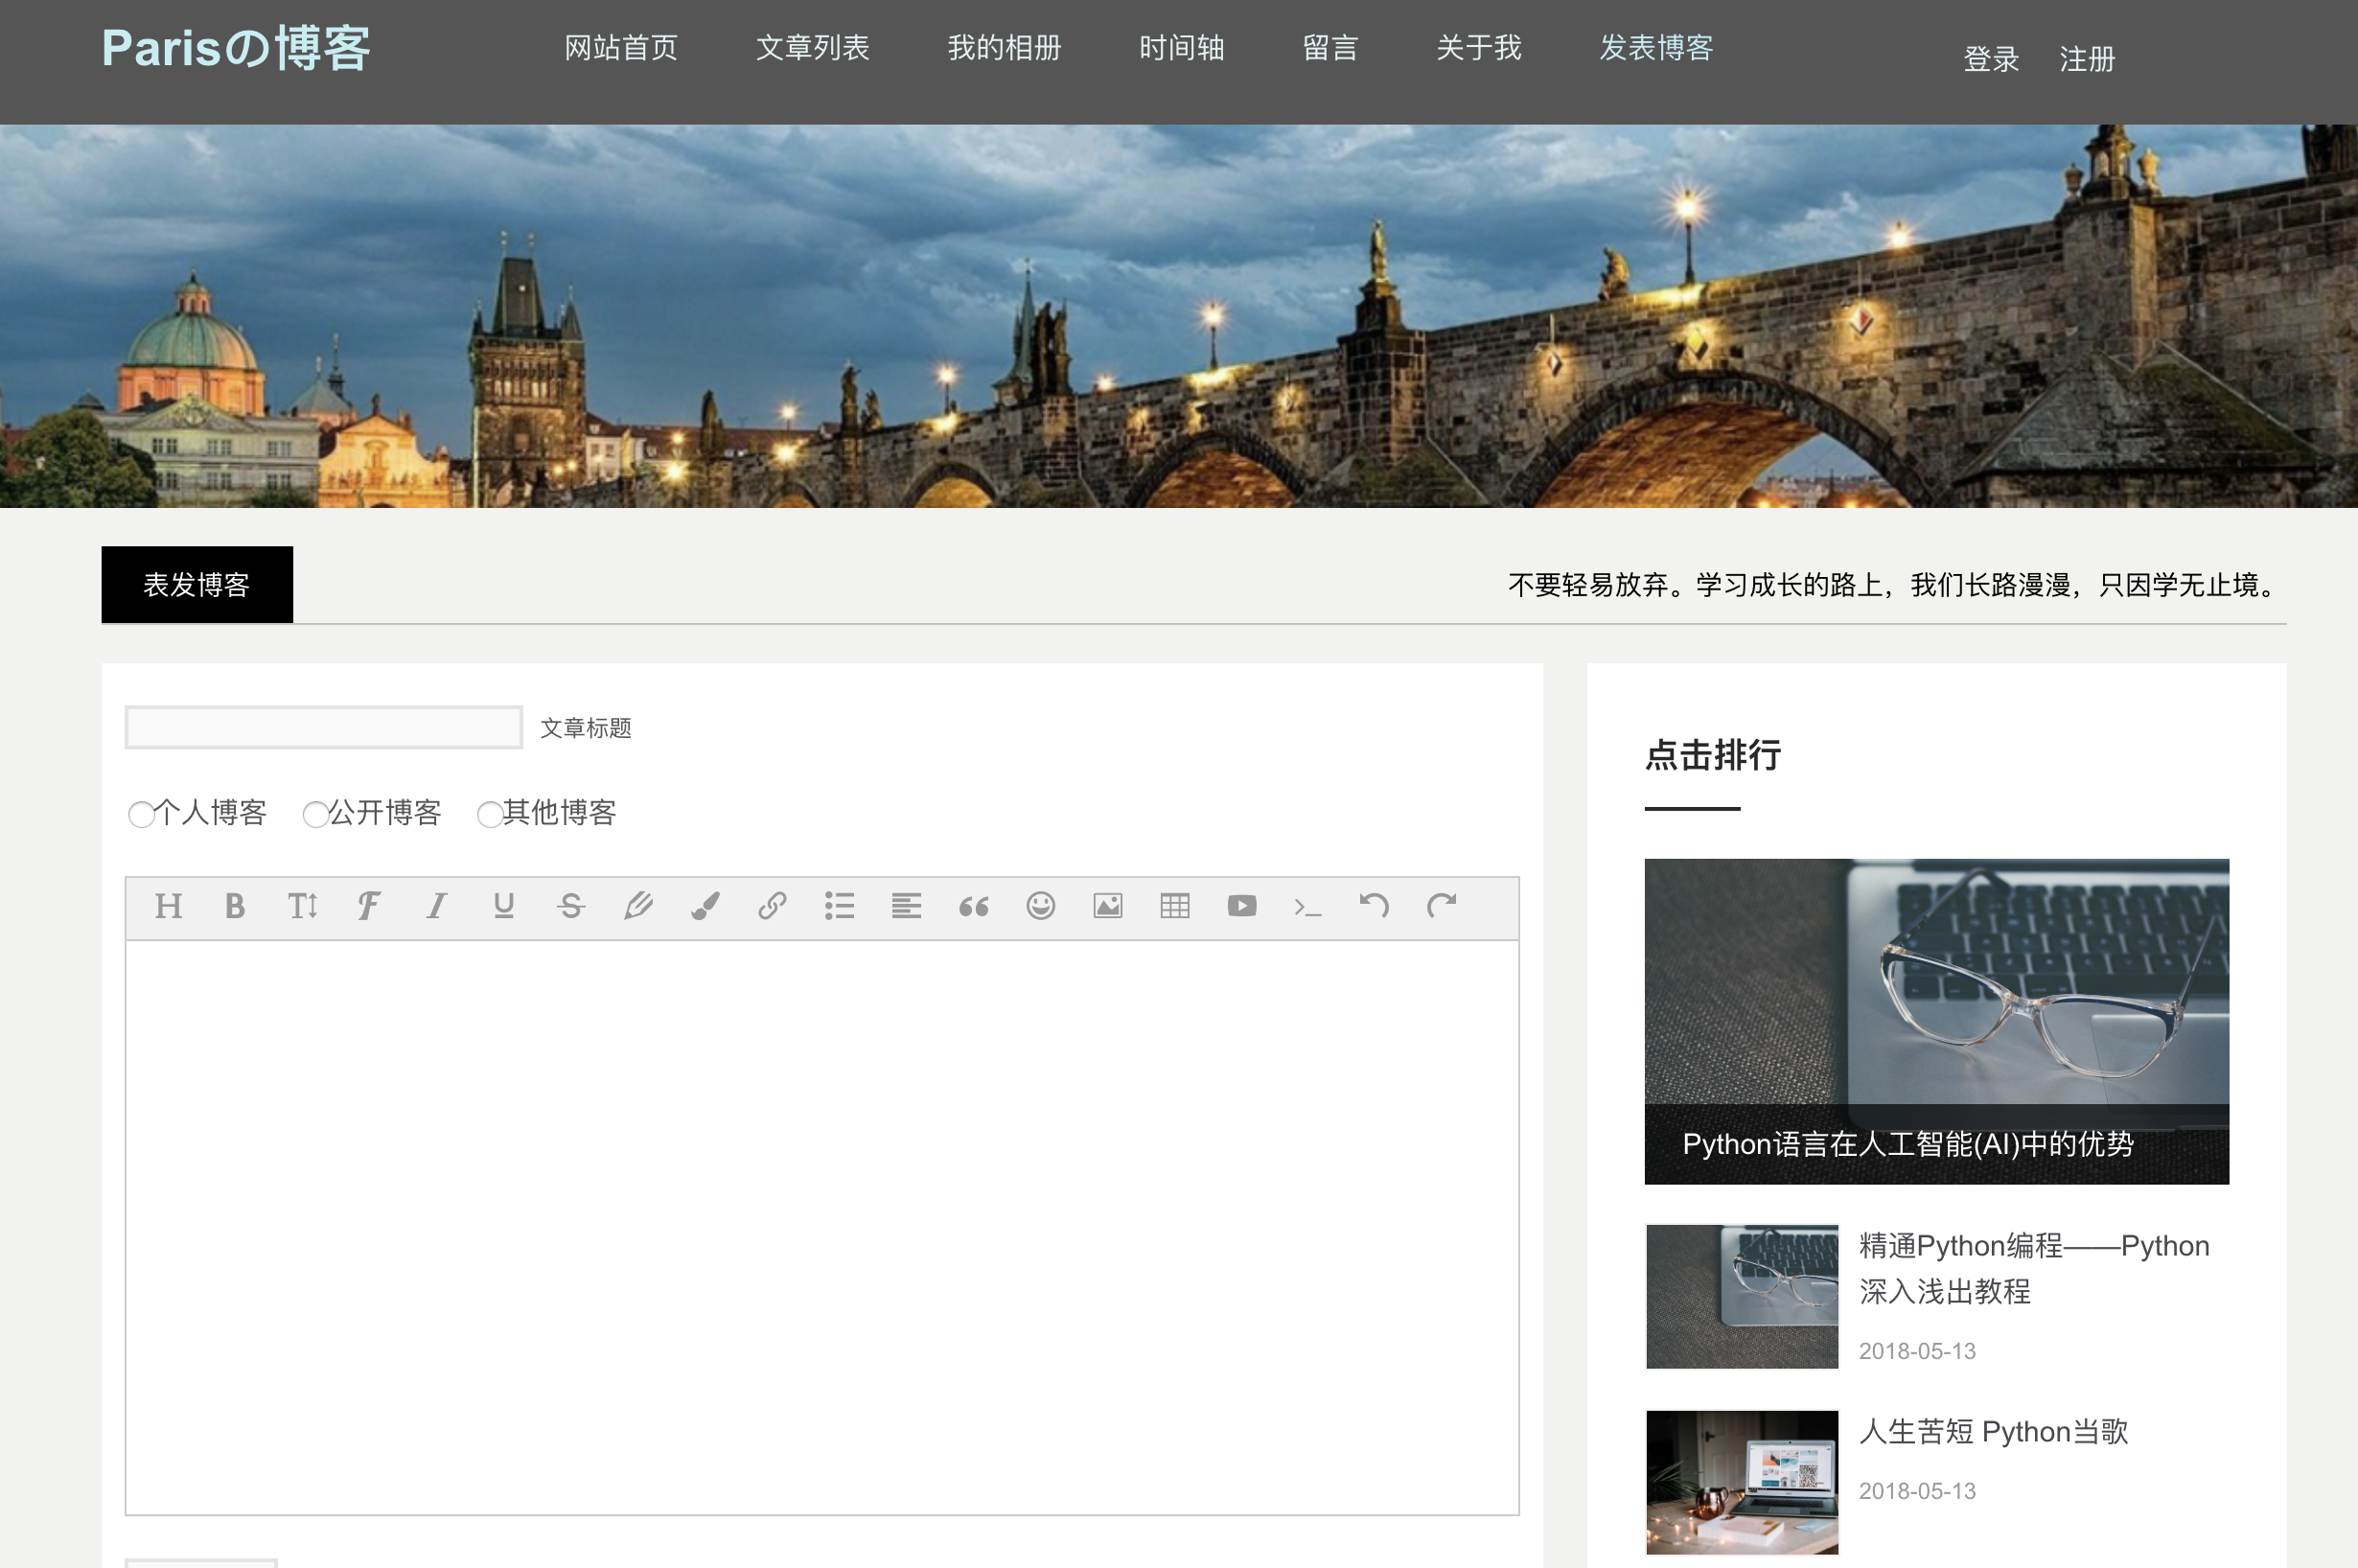
Task: Open the emoji picker icon
Action: pos(1040,906)
